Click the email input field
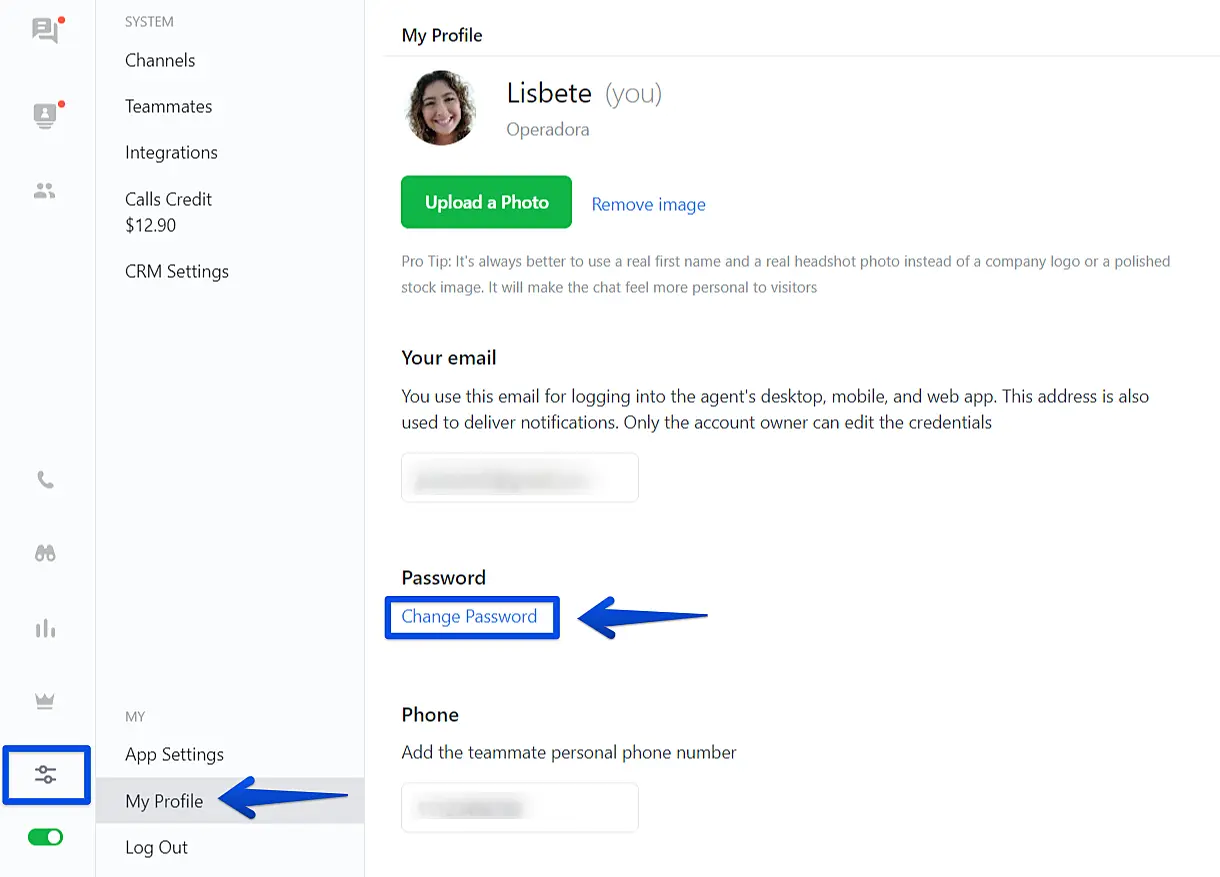The height and width of the screenshot is (877, 1220). 520,478
